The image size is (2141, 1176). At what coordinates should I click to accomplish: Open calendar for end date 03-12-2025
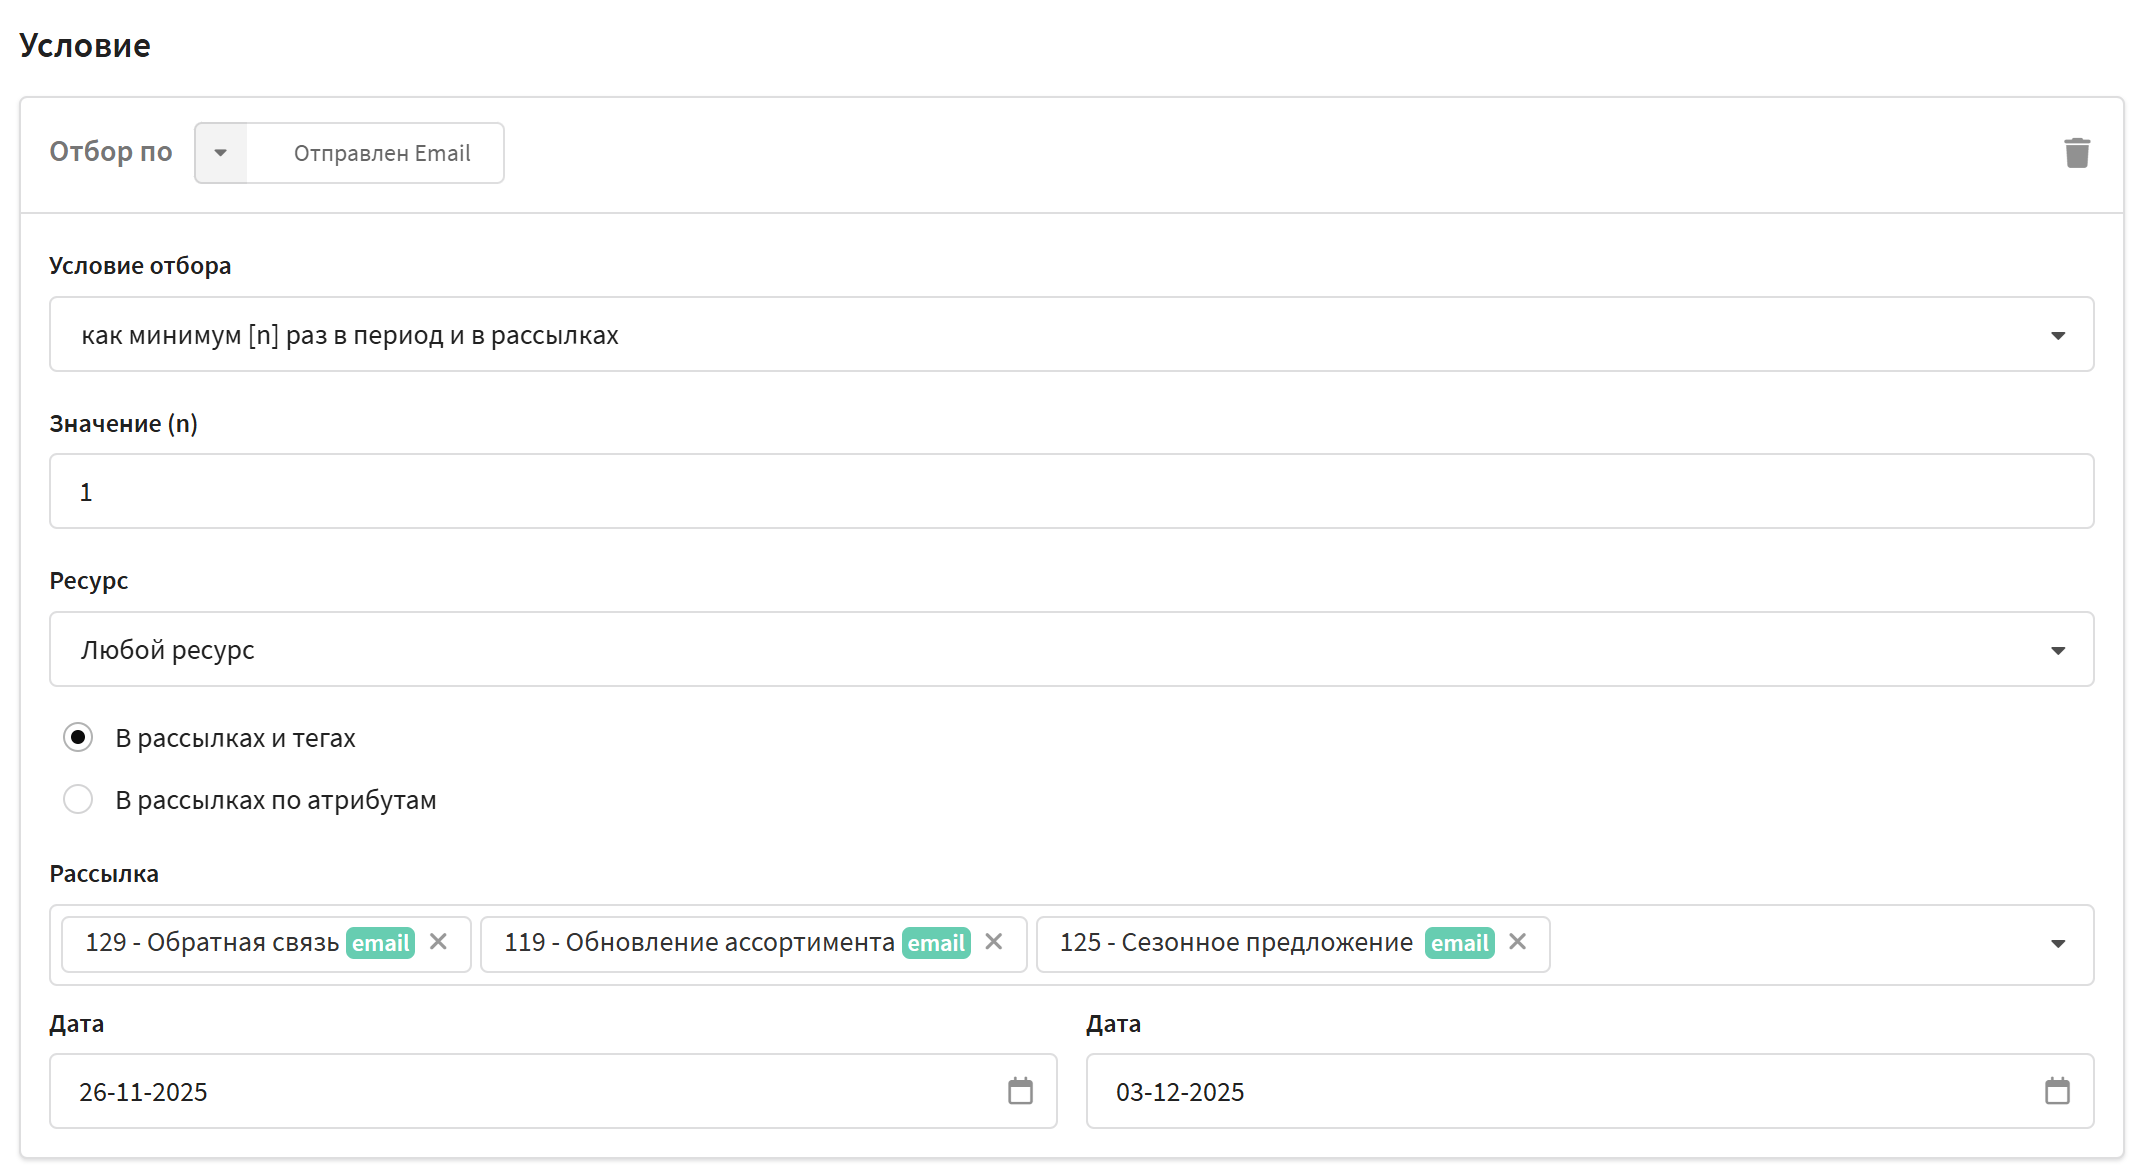tap(2057, 1091)
